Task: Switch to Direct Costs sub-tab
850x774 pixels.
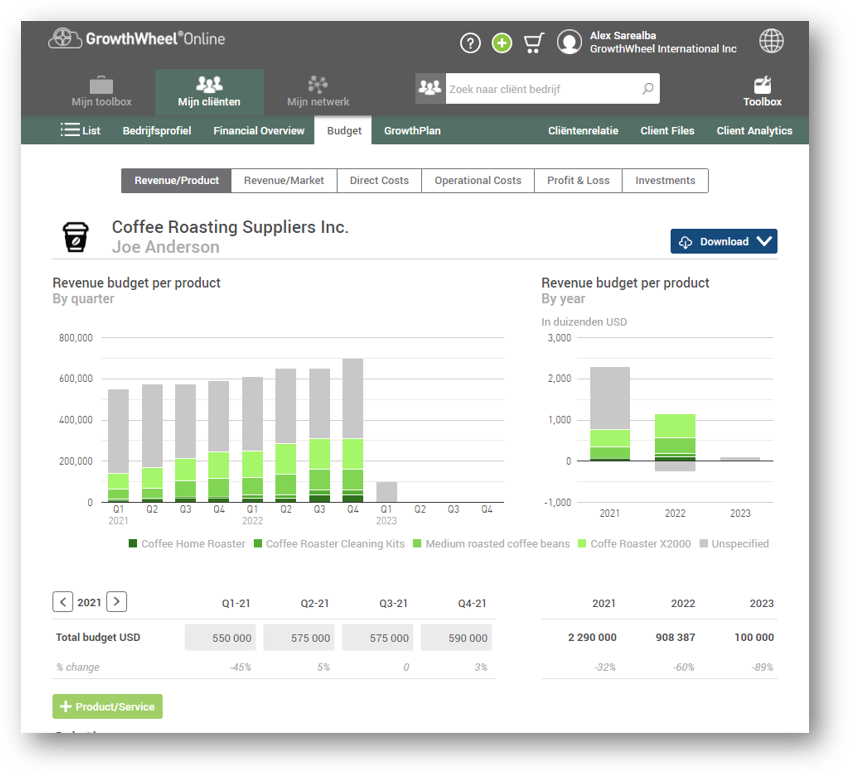Action: coord(379,180)
